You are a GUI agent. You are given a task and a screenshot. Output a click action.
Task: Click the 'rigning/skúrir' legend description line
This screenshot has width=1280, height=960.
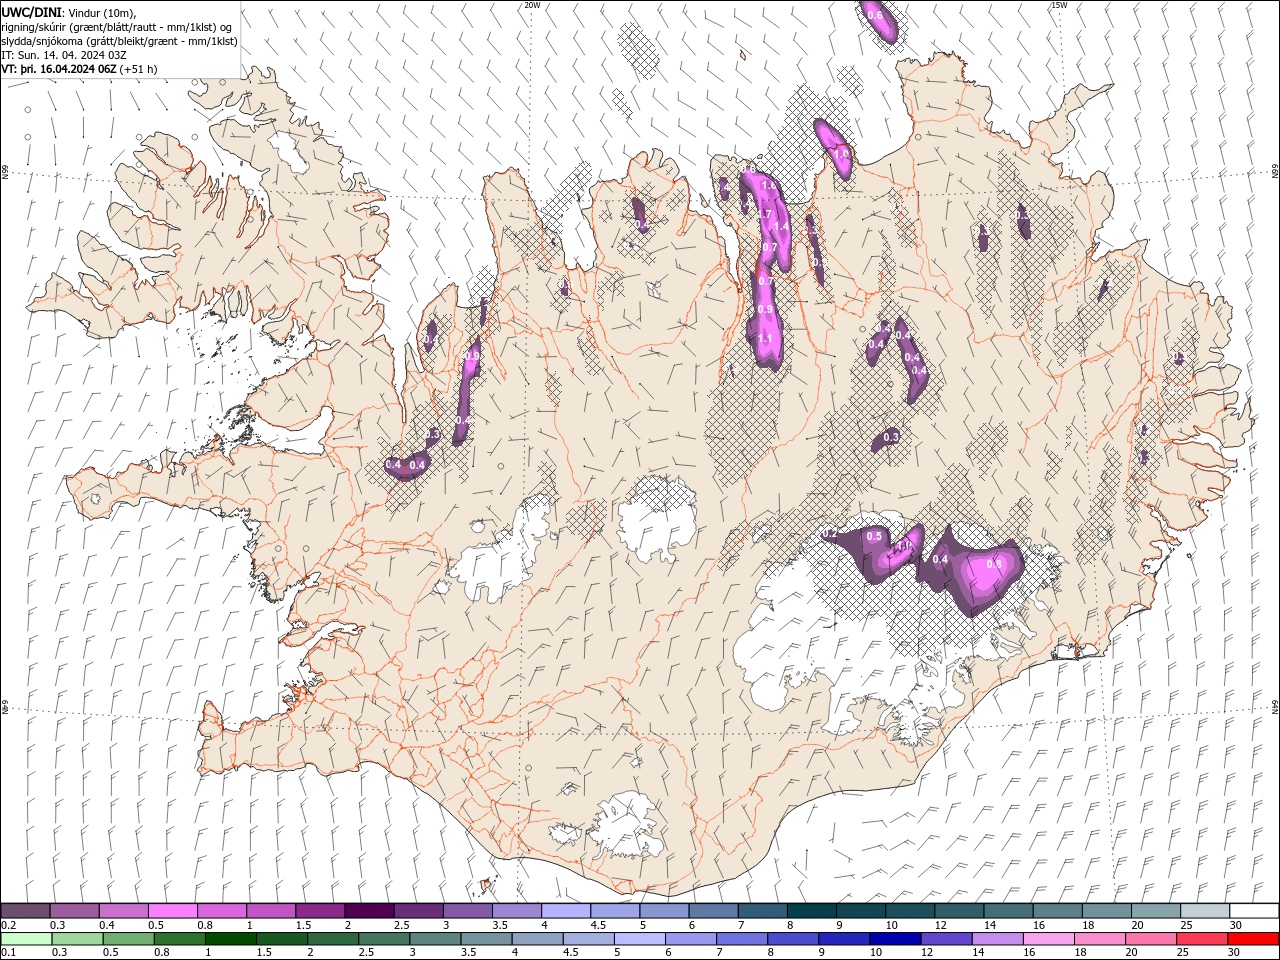(117, 27)
